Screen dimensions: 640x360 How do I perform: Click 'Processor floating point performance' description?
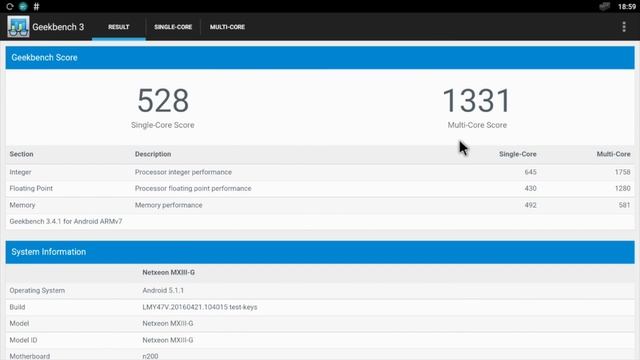pos(193,188)
